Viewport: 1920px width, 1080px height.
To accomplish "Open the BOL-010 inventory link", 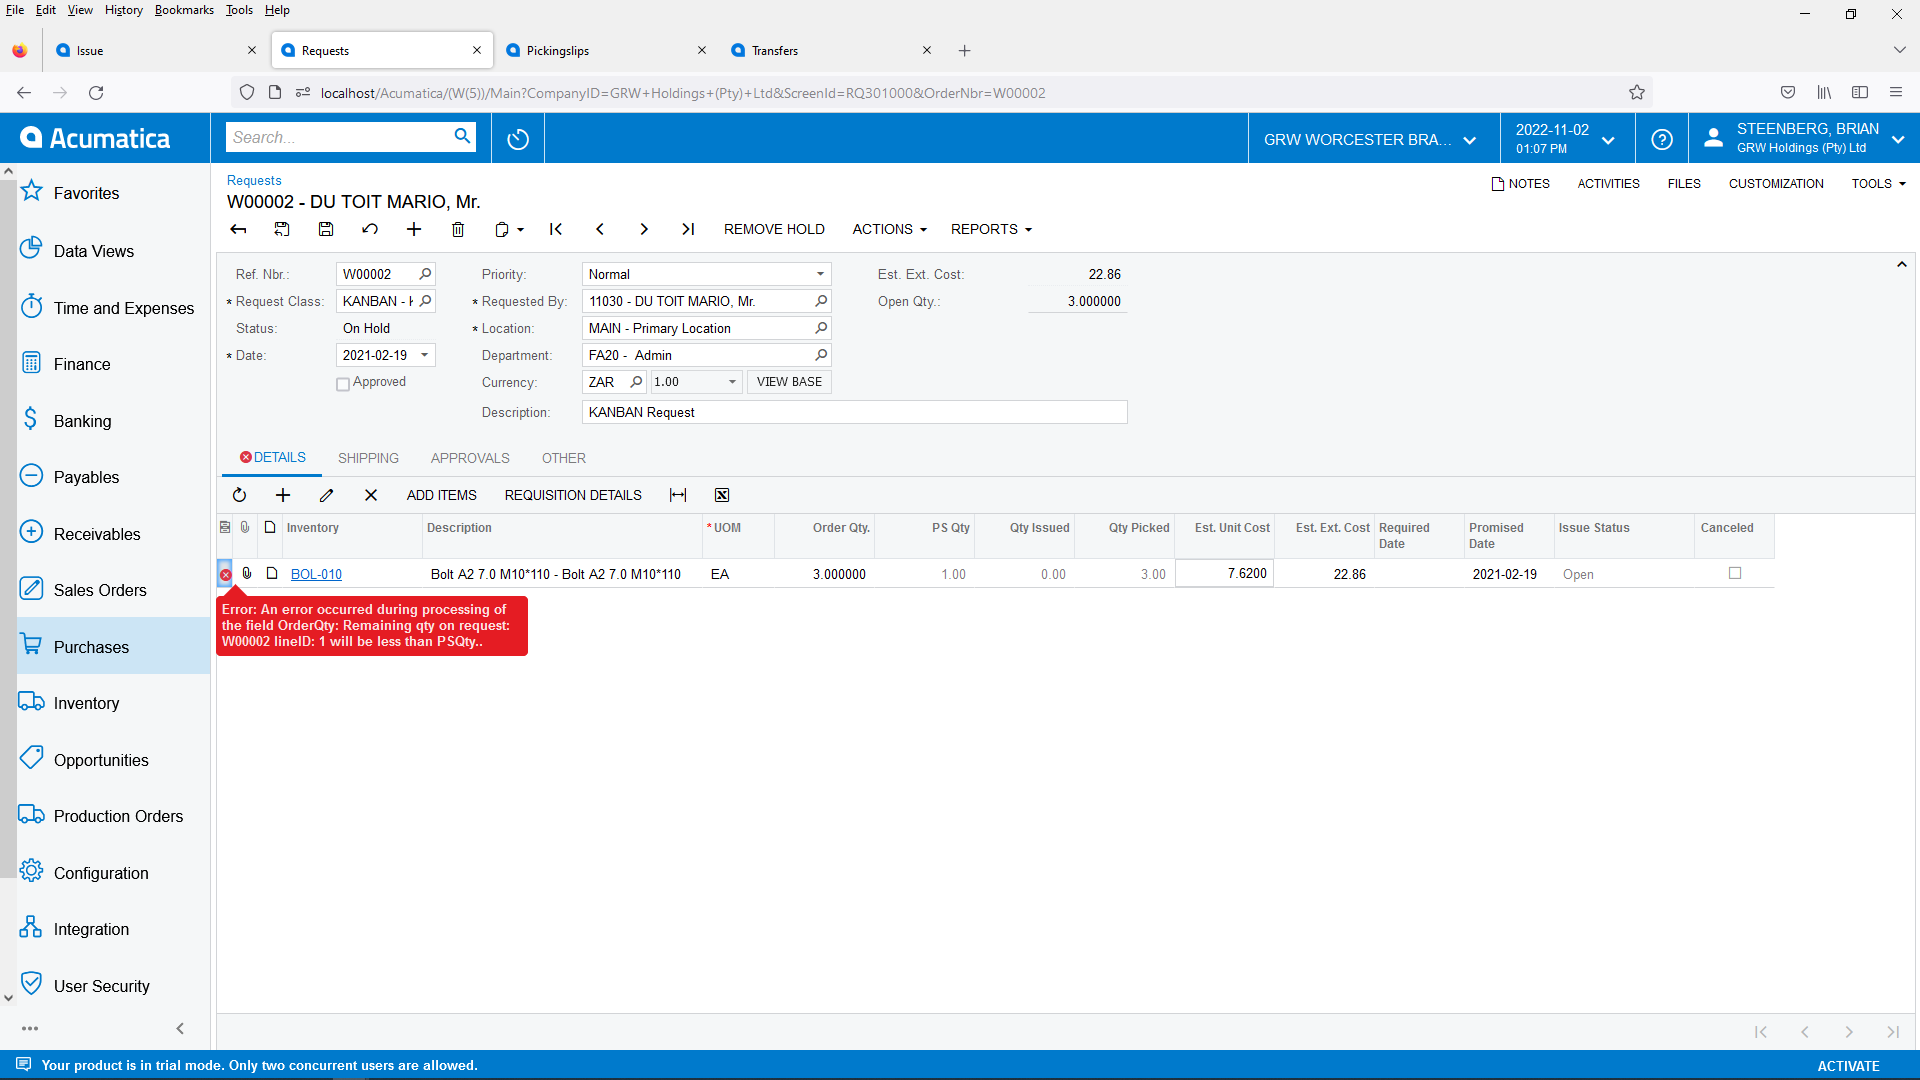I will tap(316, 574).
